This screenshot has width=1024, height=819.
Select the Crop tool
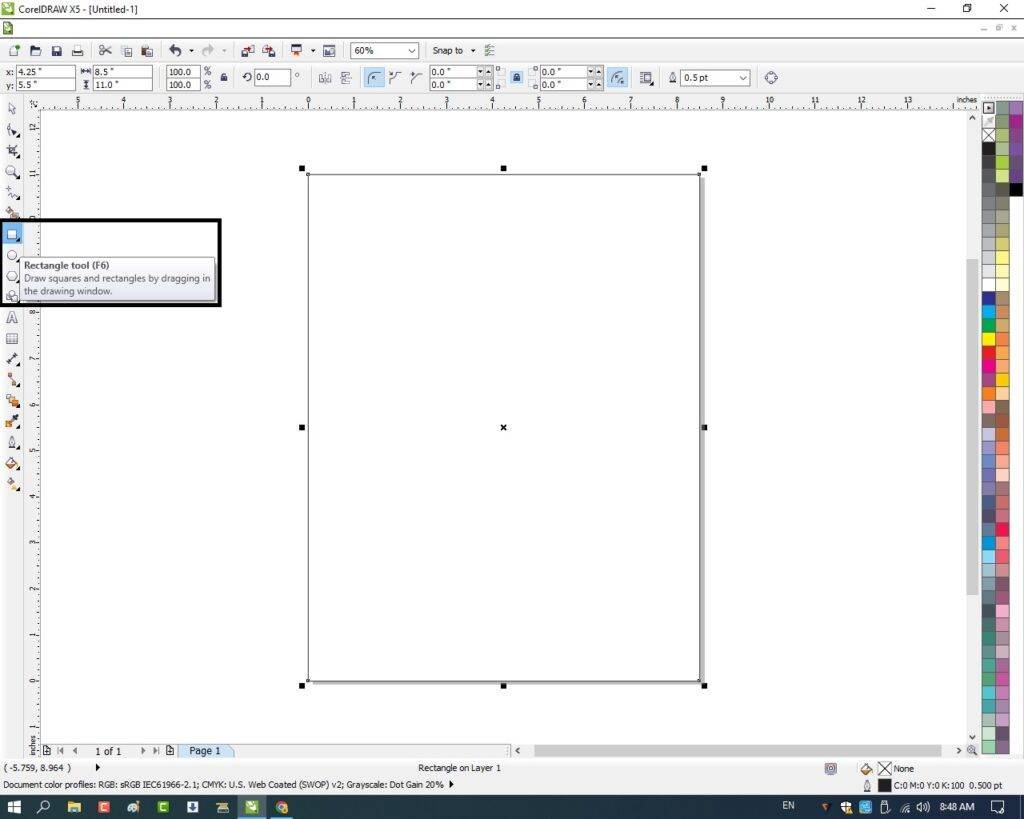pyautogui.click(x=12, y=151)
